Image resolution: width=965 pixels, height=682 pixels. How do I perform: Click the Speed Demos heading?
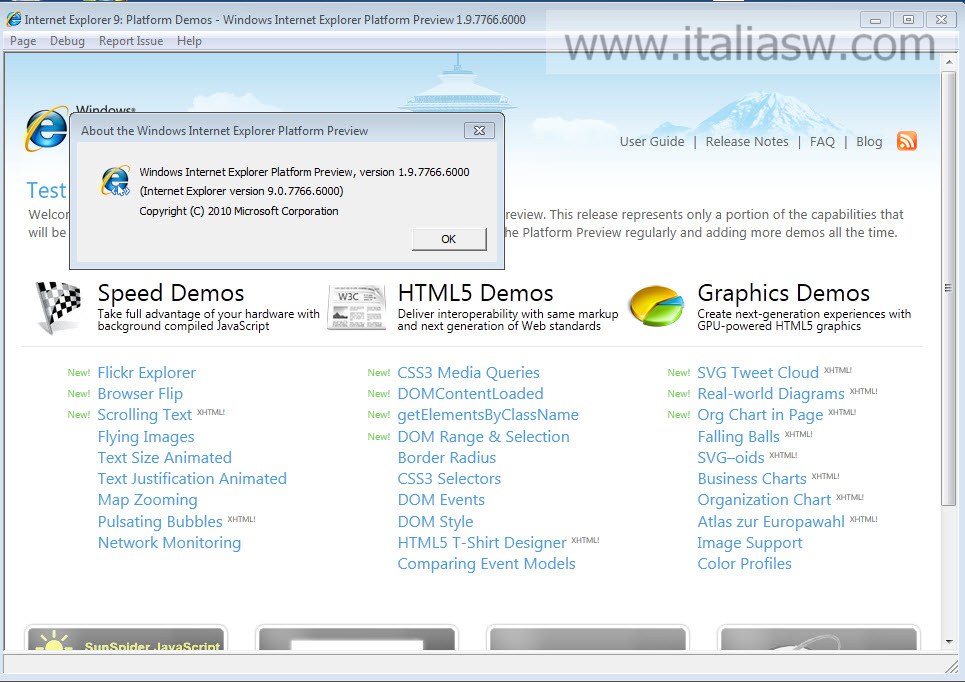170,293
